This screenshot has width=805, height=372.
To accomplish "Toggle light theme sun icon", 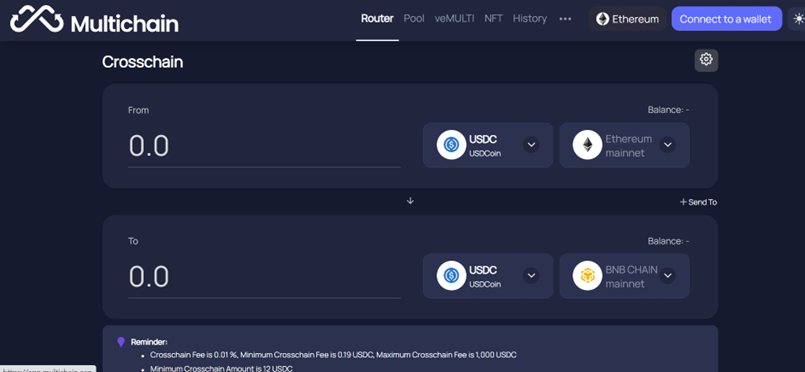I will (798, 19).
